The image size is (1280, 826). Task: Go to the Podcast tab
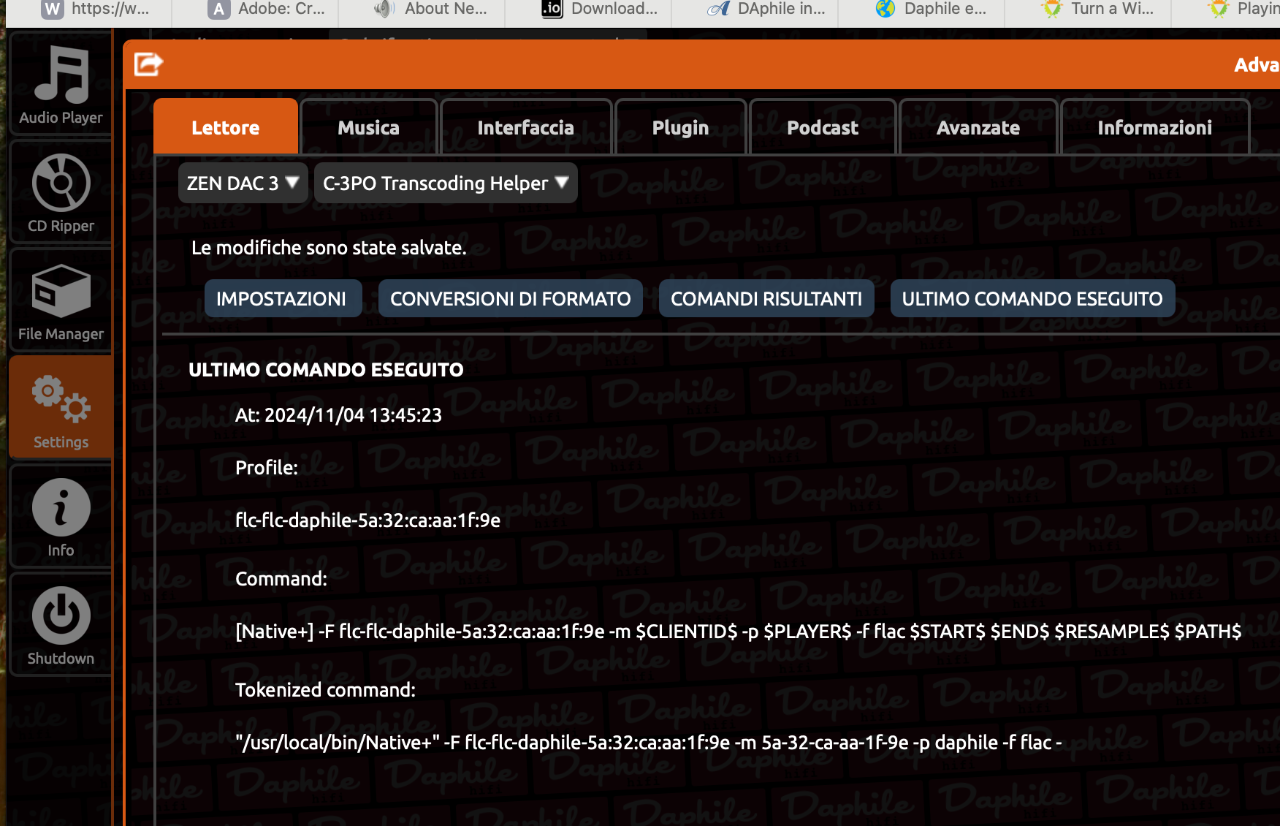click(x=823, y=127)
